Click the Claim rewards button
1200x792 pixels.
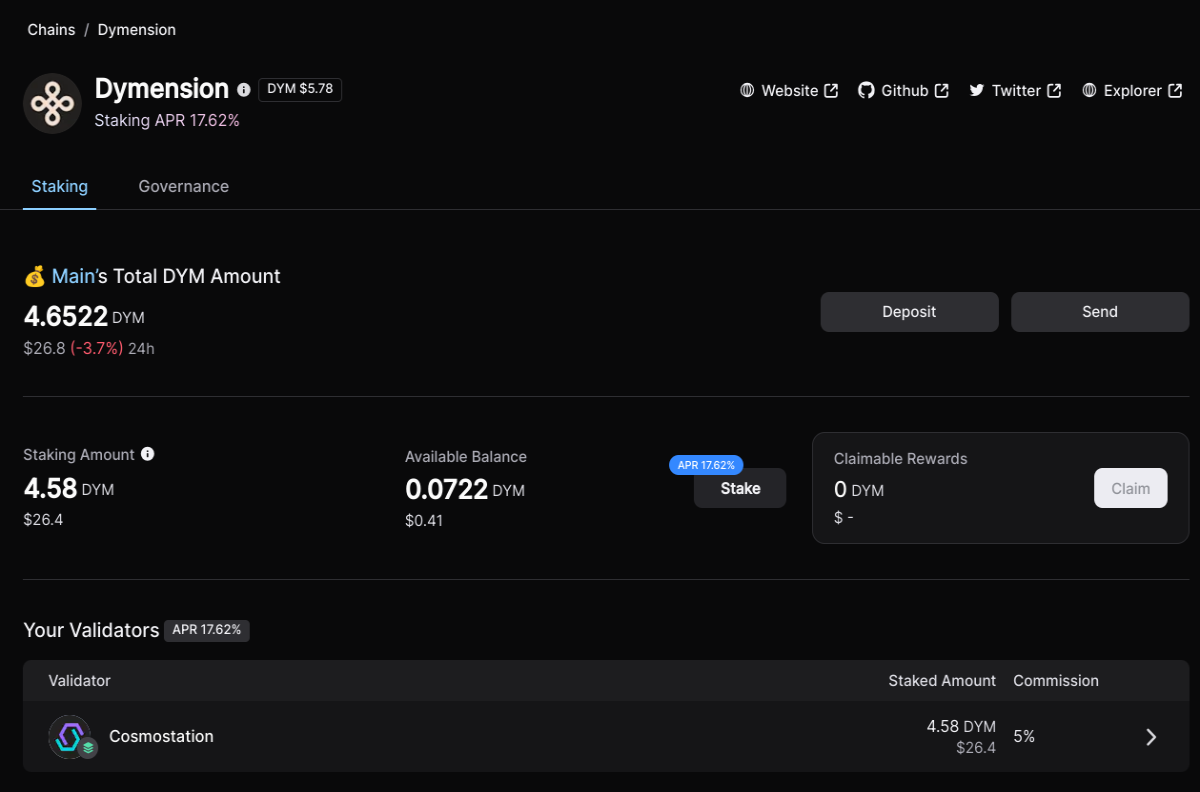1131,488
